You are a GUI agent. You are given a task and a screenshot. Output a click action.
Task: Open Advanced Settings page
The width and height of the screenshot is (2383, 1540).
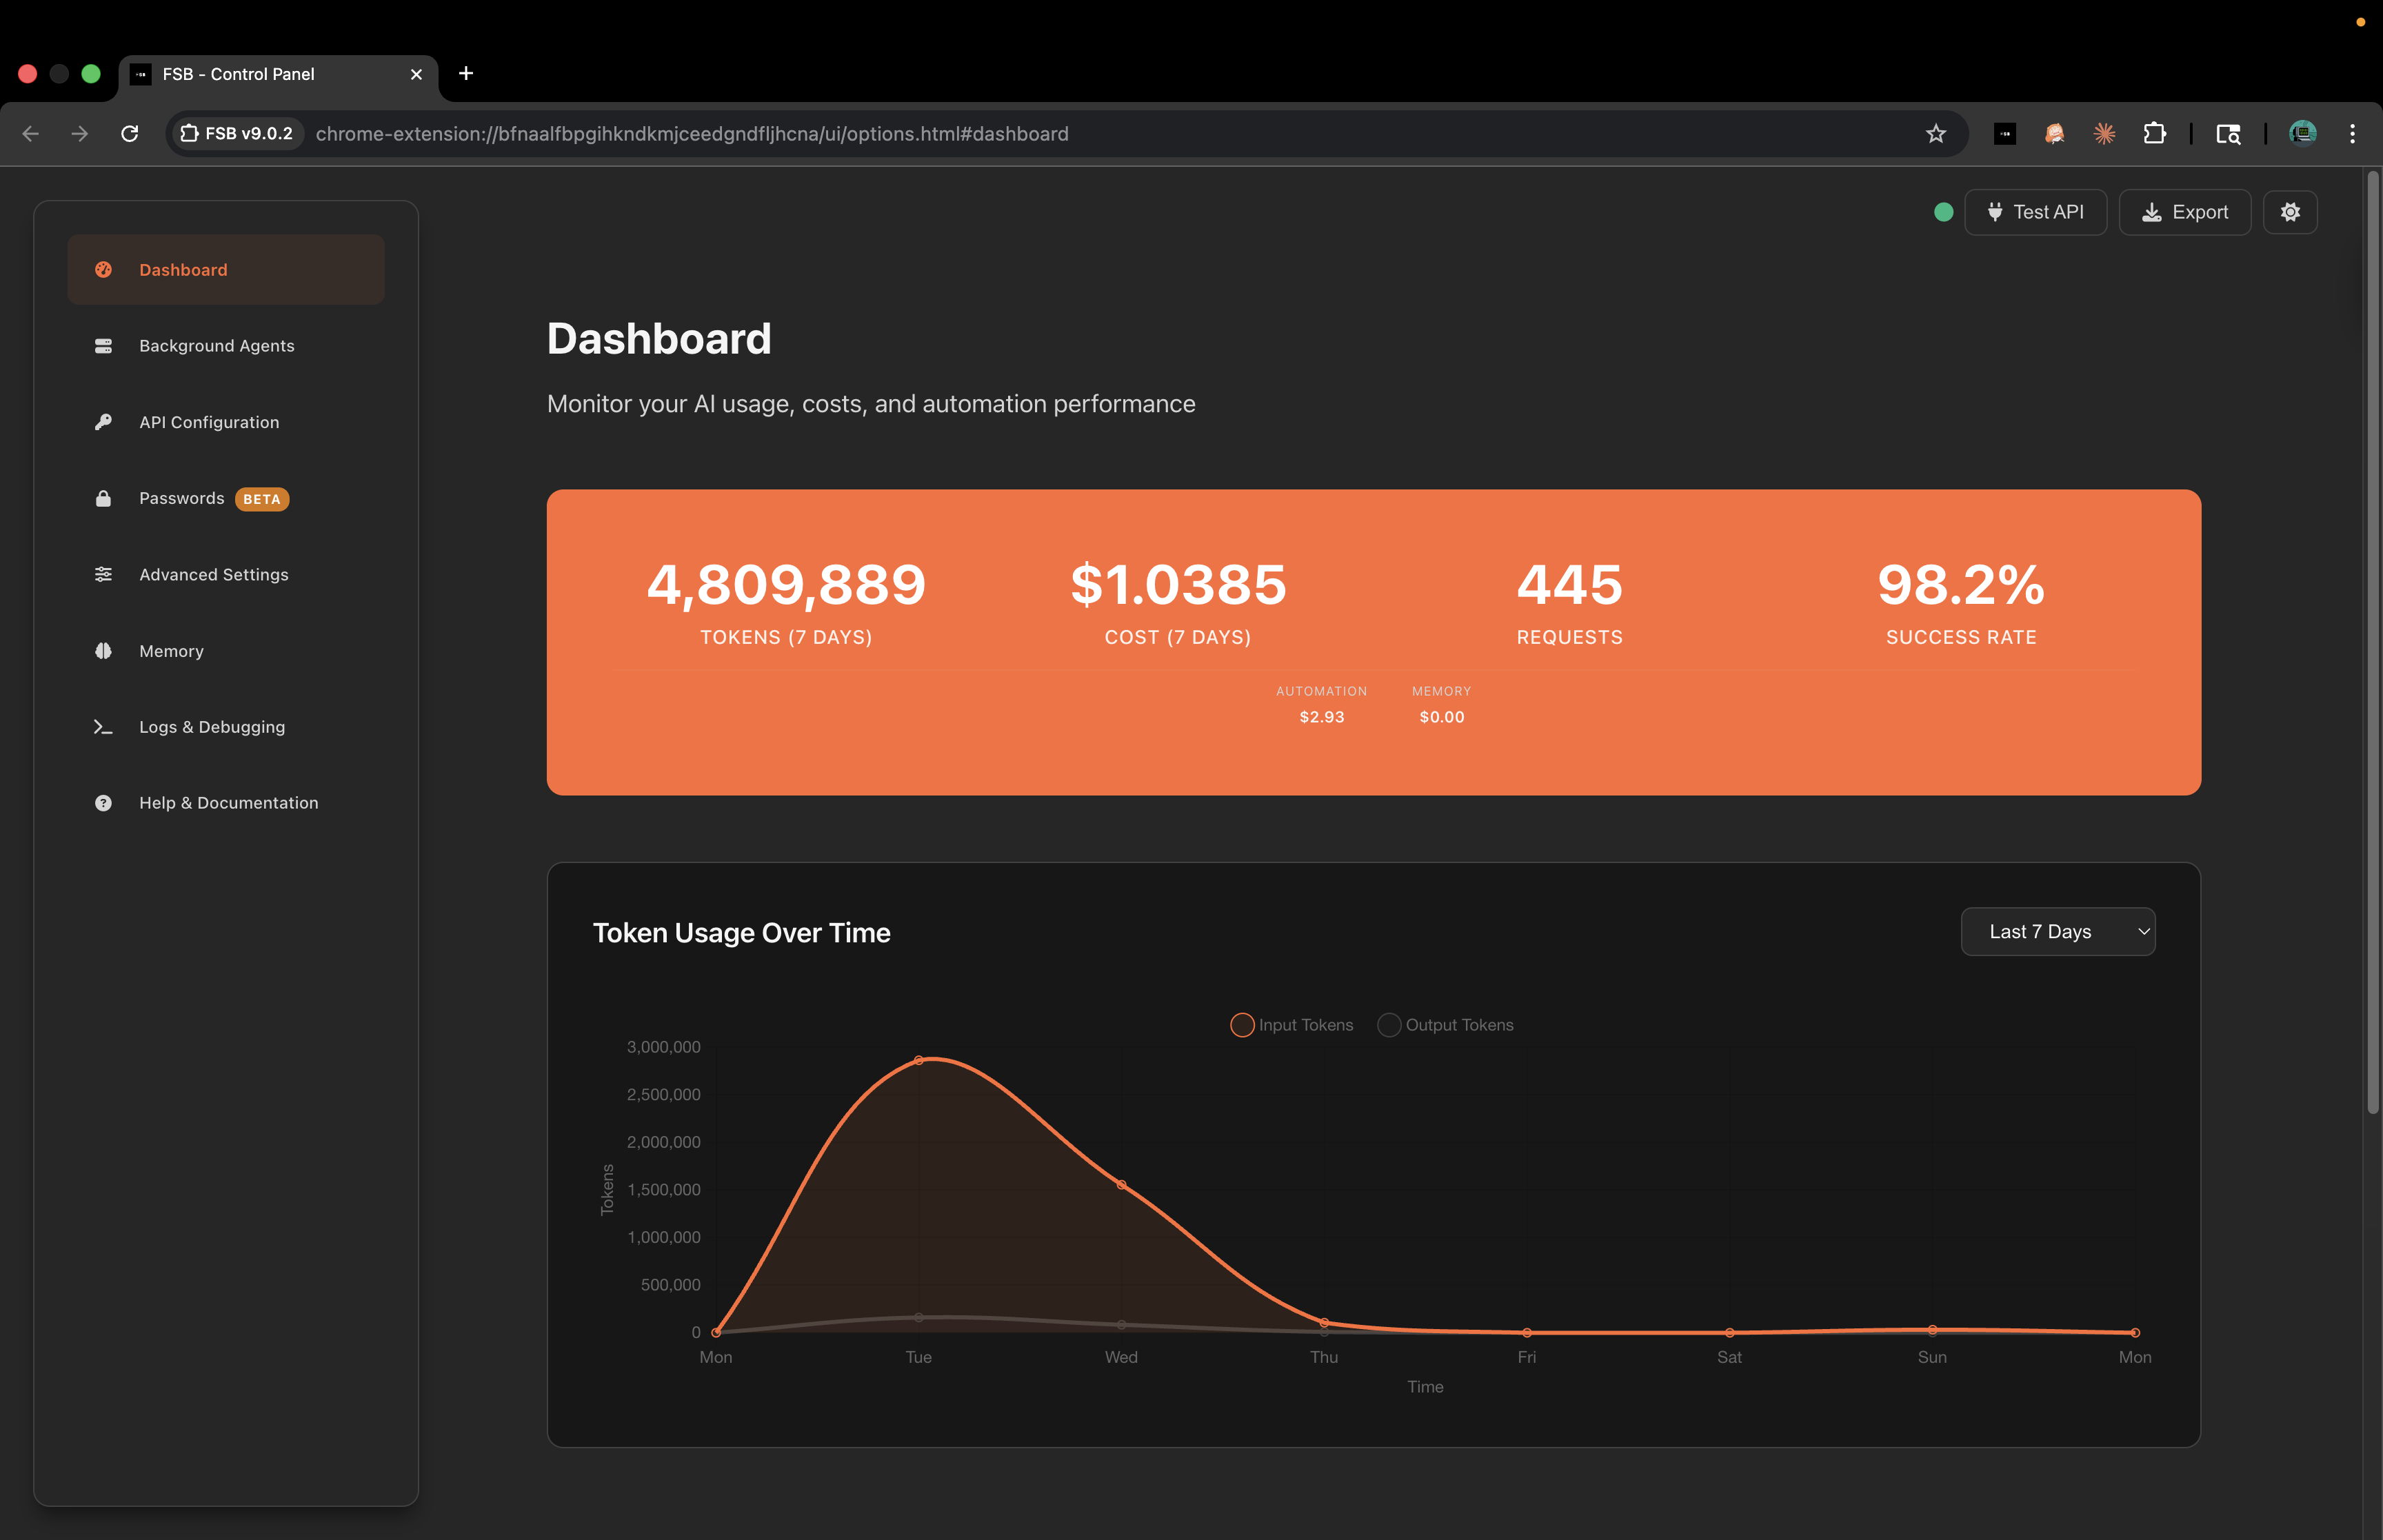point(226,575)
